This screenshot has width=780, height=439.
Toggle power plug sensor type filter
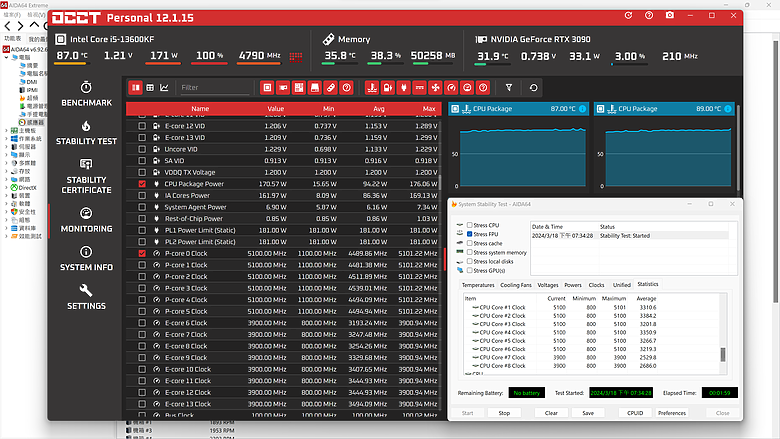[x=403, y=88]
